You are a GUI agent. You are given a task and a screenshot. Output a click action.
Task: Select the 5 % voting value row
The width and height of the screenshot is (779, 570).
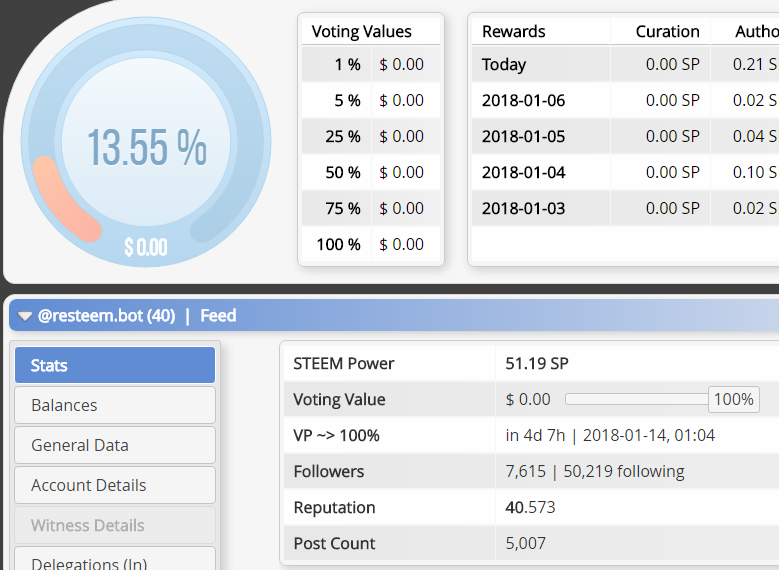pos(371,100)
